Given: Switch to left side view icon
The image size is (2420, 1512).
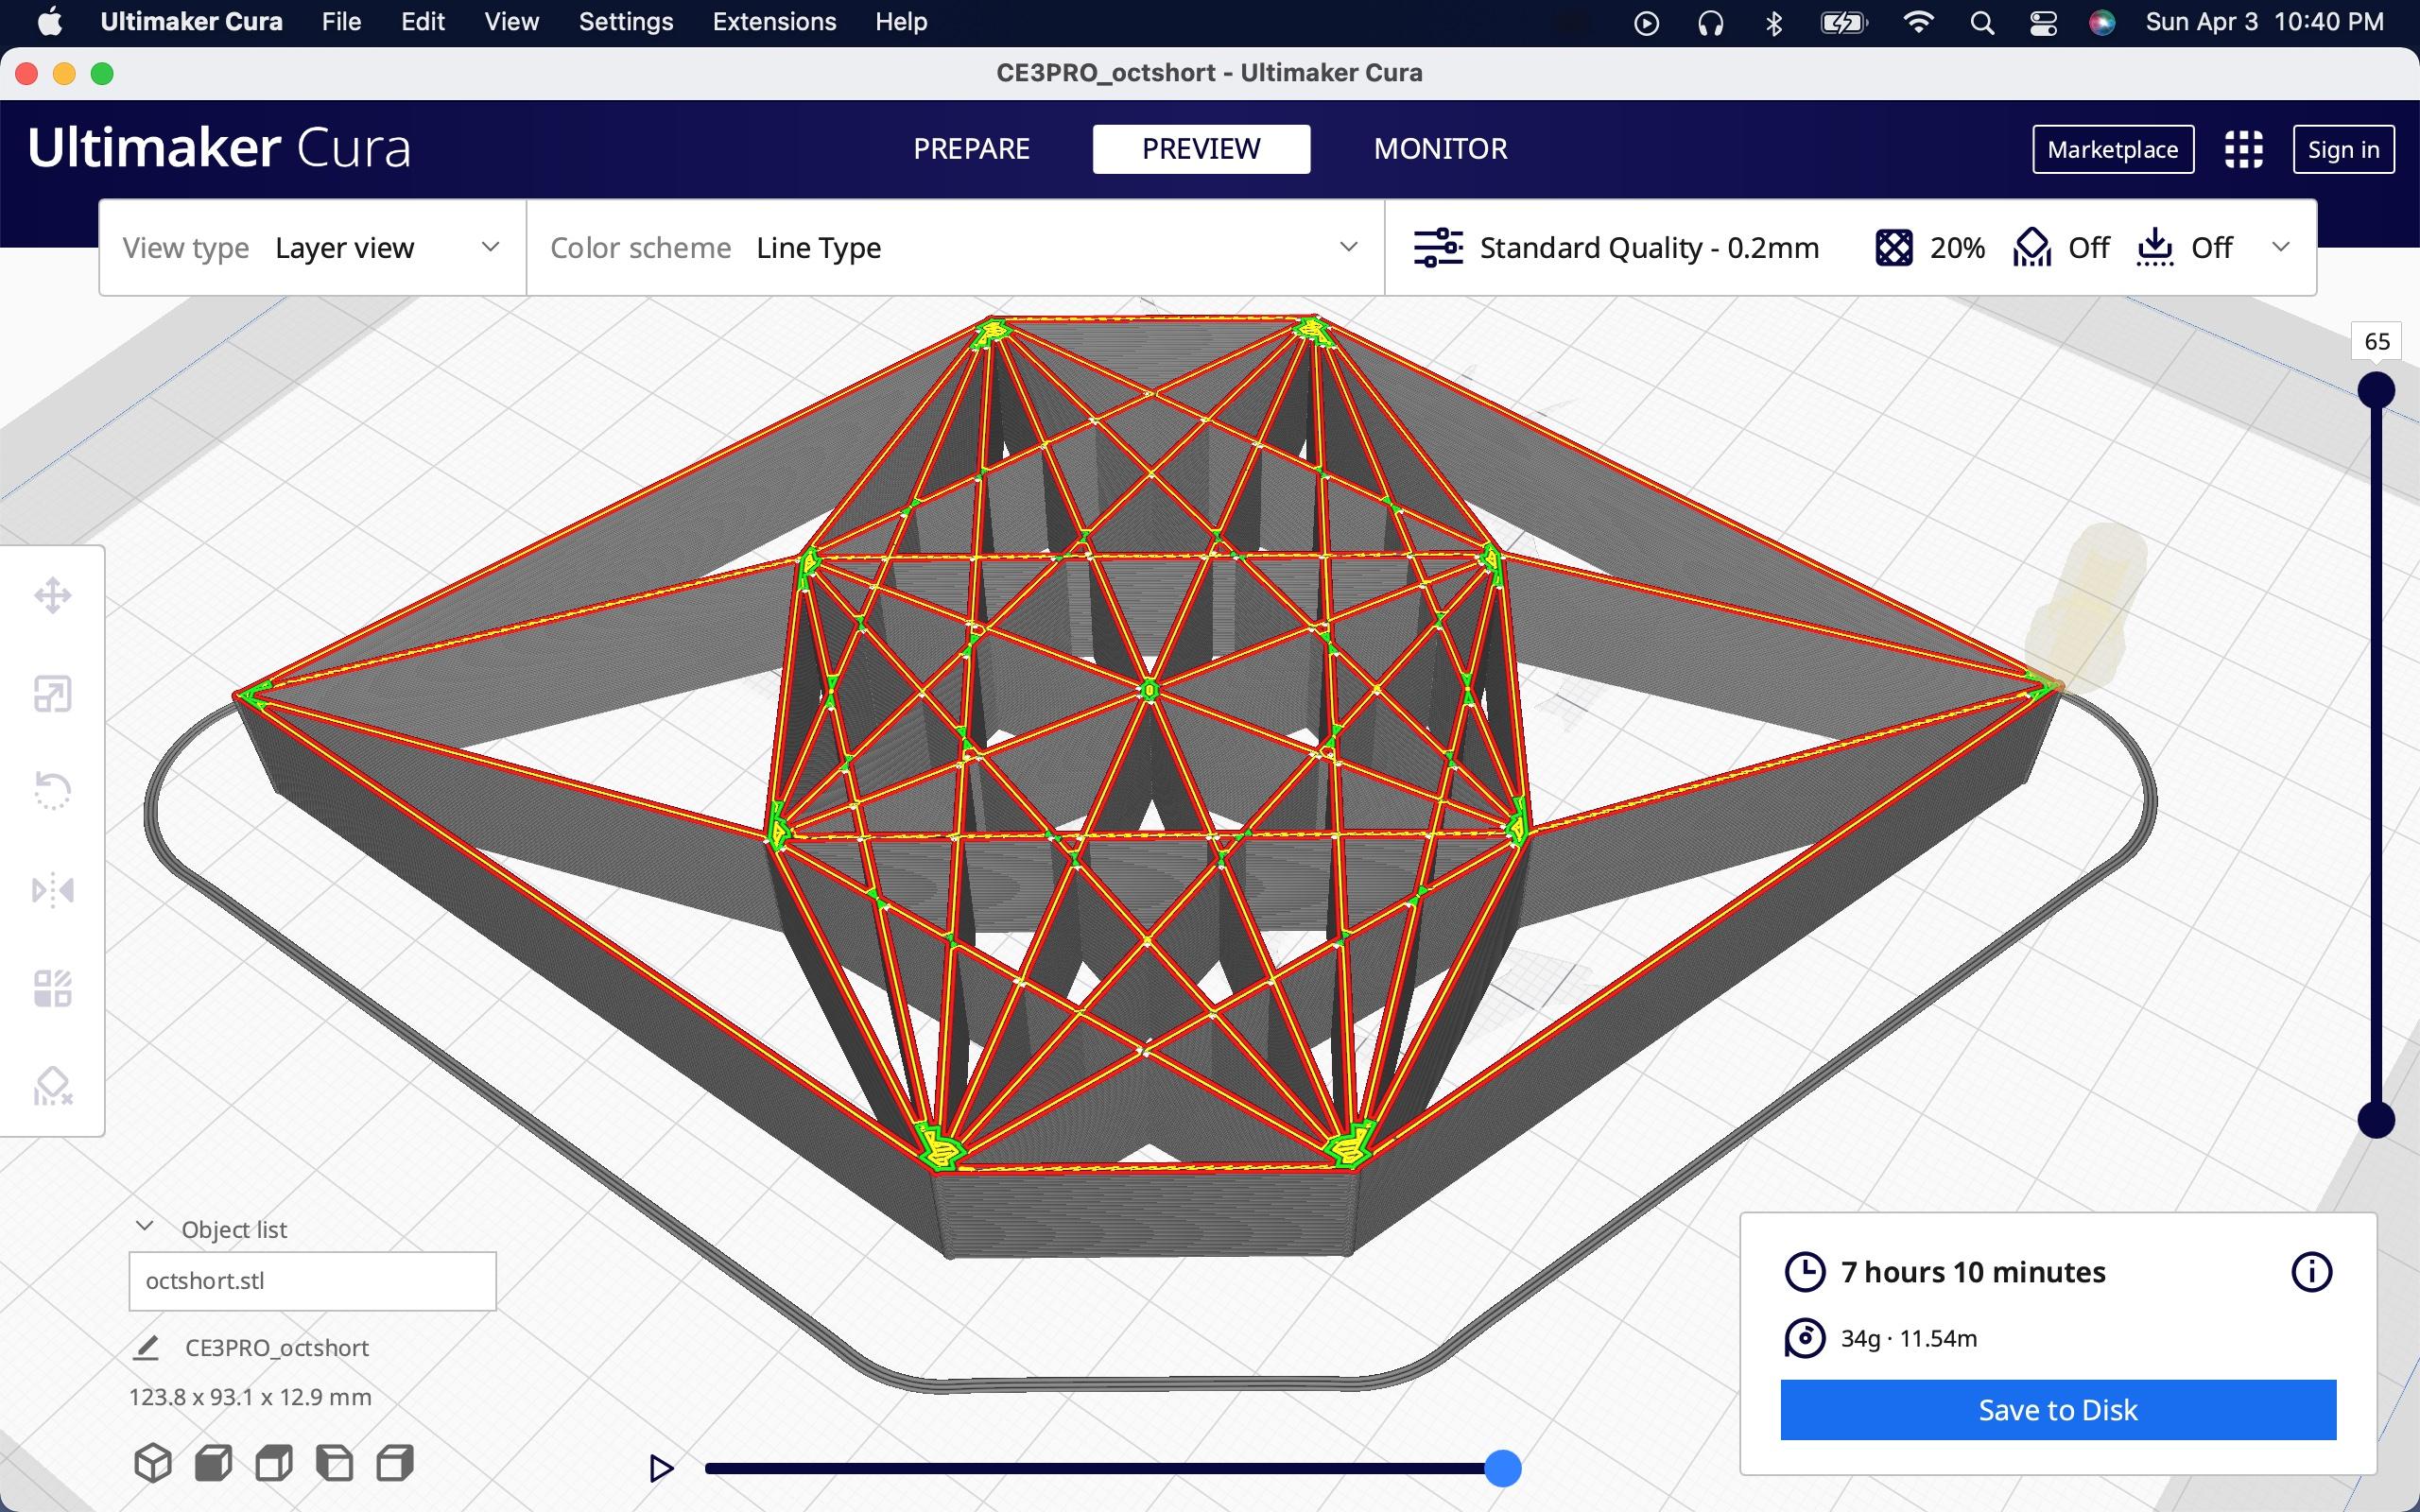Looking at the screenshot, I should pyautogui.click(x=334, y=1462).
